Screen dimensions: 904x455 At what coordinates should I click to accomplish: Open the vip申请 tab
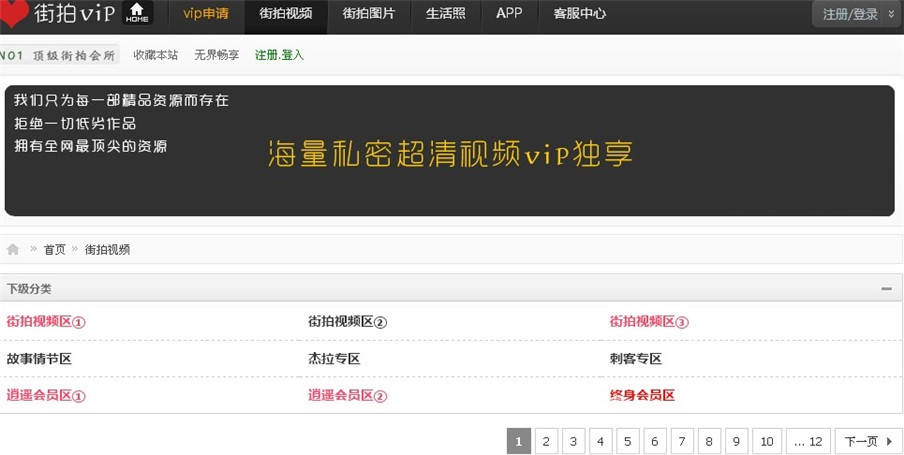(x=206, y=14)
